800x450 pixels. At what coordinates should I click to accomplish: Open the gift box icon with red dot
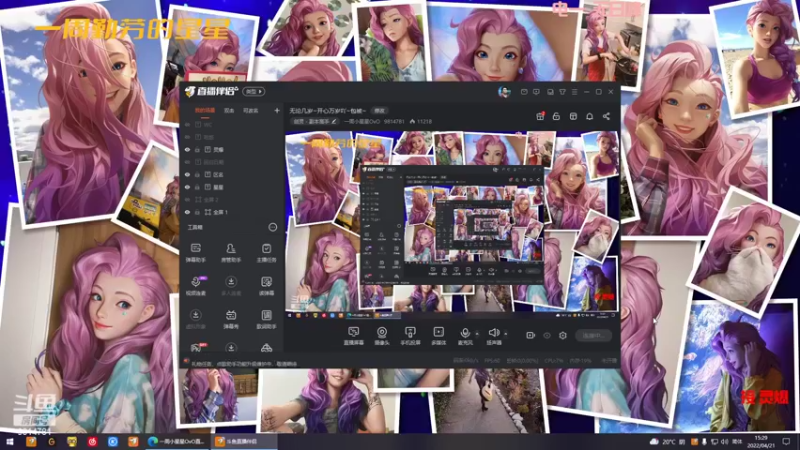click(x=540, y=116)
